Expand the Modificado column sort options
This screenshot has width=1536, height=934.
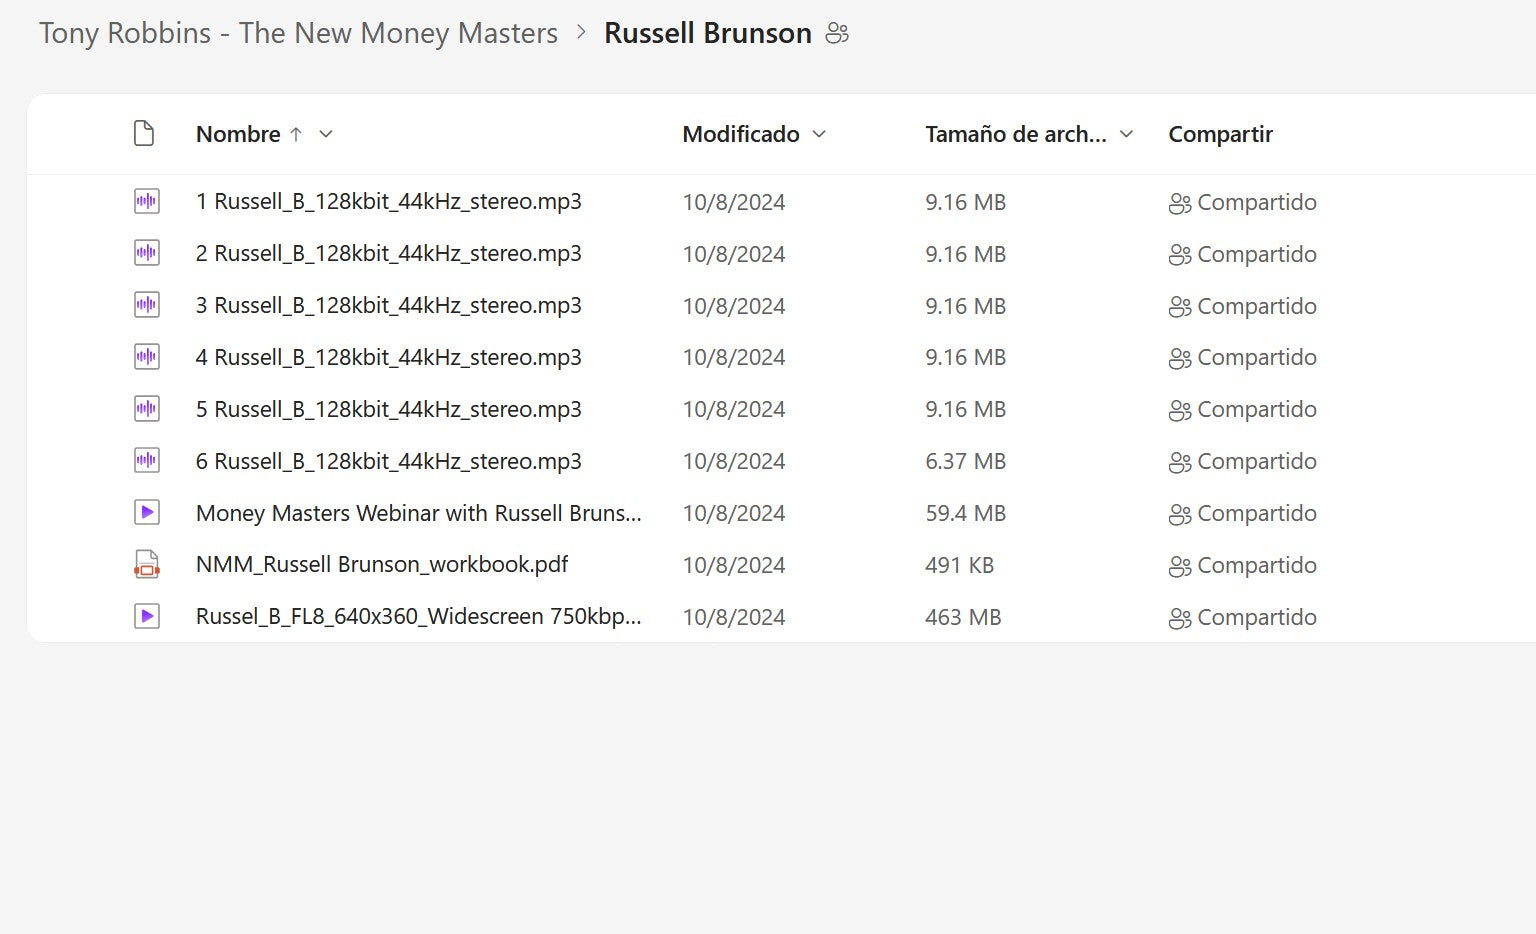click(x=819, y=134)
